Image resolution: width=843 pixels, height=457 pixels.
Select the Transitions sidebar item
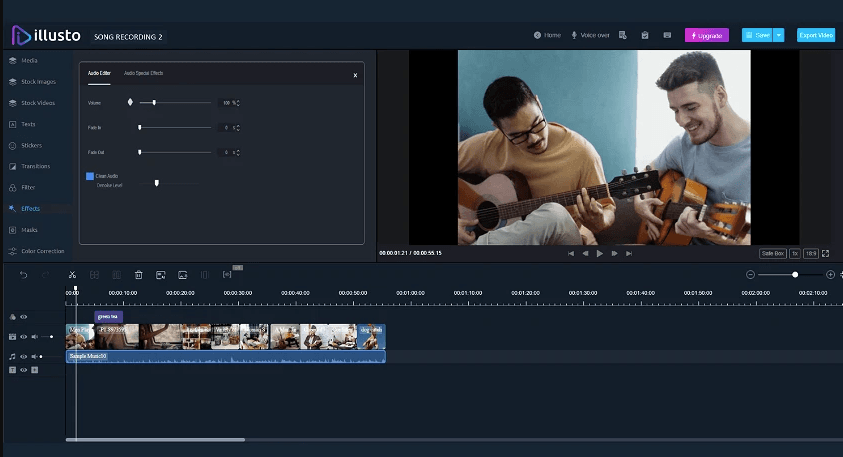click(x=35, y=166)
